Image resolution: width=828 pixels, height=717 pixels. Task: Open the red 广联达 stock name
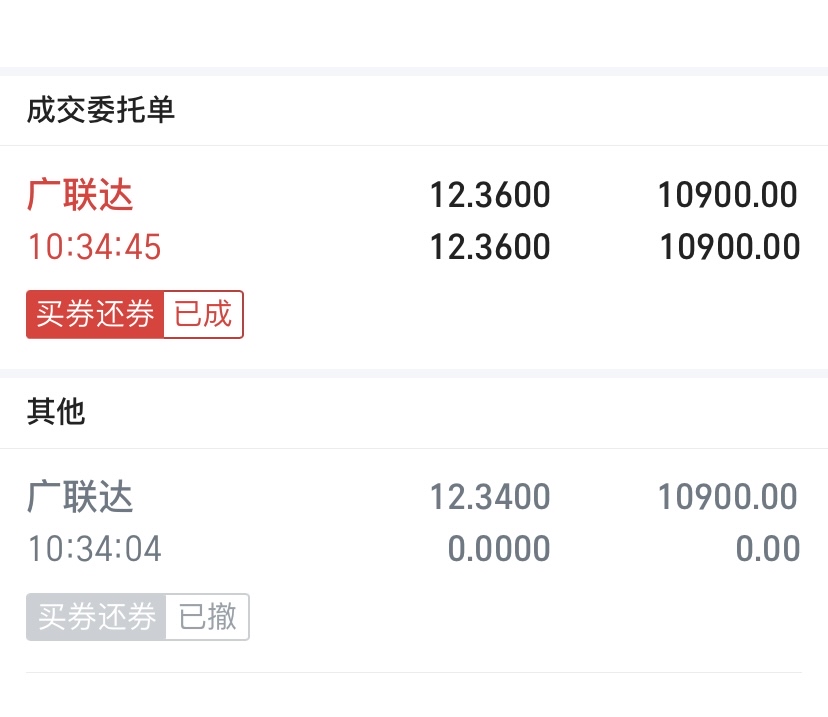80,195
